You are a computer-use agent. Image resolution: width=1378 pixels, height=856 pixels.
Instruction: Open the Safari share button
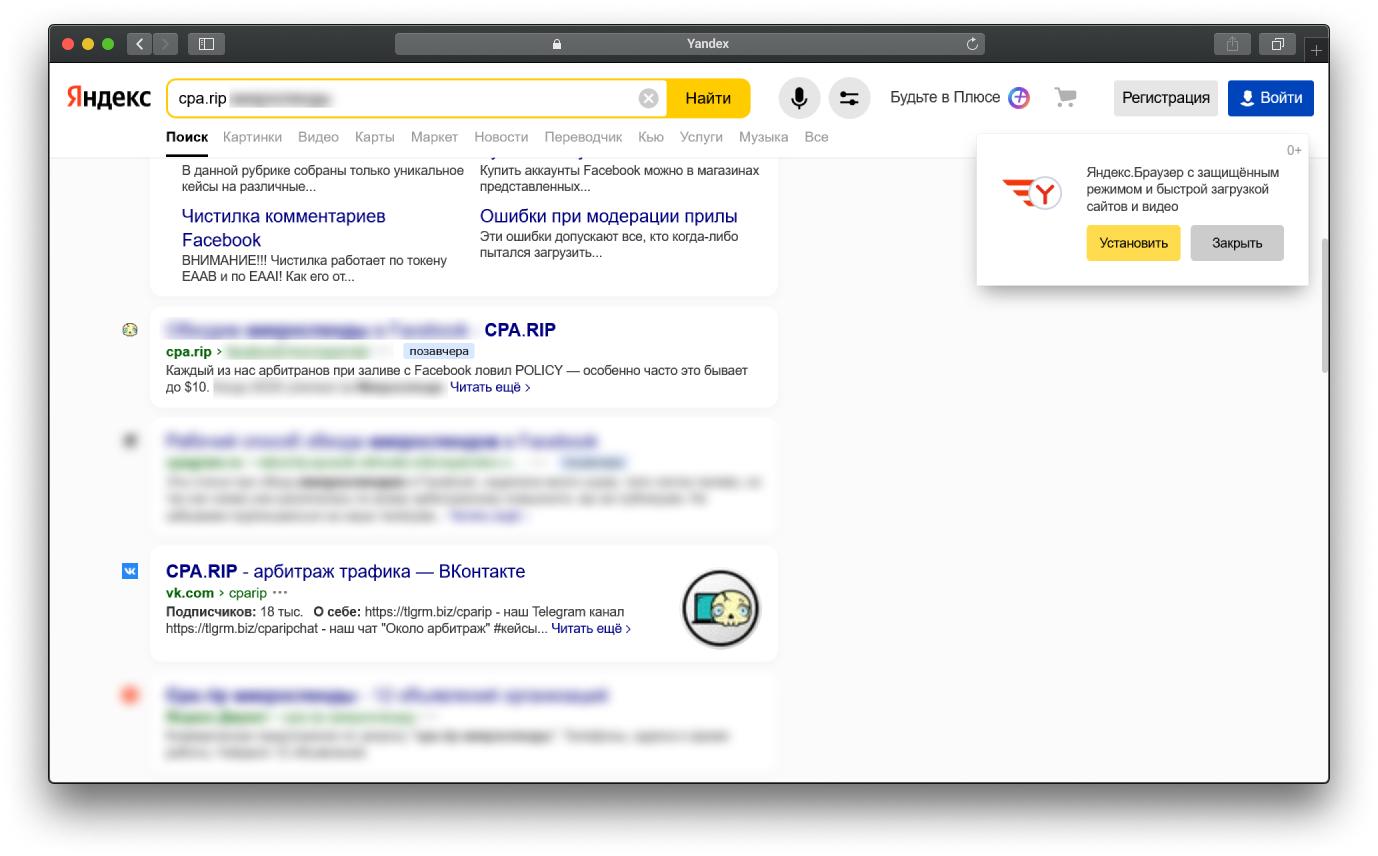point(1232,44)
